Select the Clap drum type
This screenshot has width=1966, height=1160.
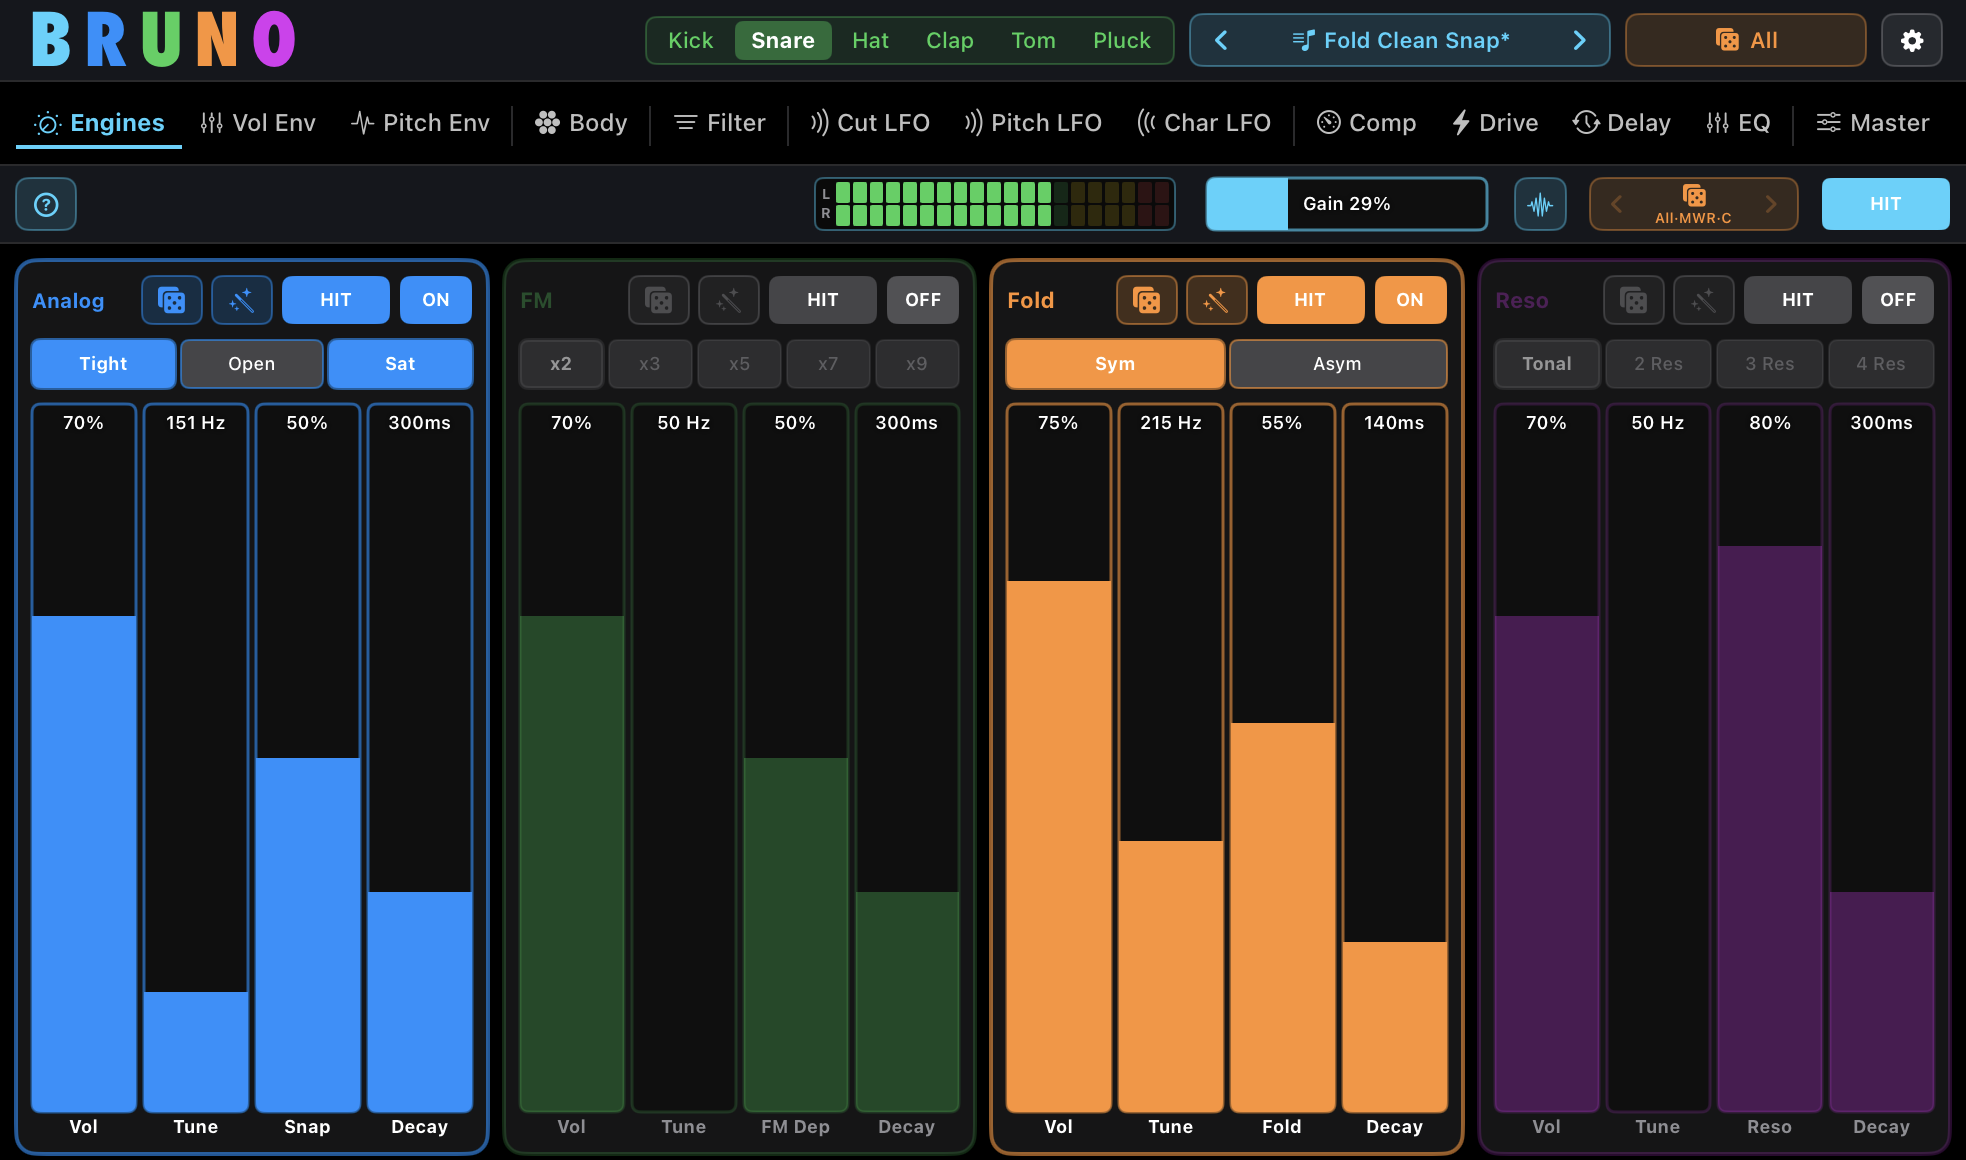950,41
